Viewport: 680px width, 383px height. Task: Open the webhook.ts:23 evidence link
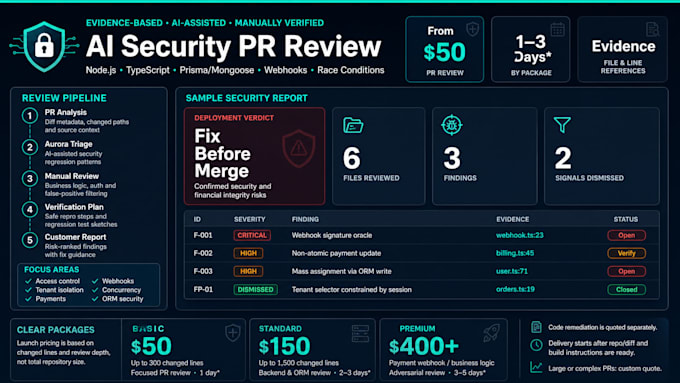click(x=520, y=235)
